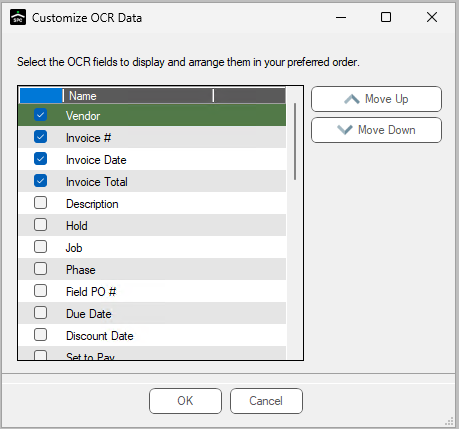Check the Job field checkbox
This screenshot has width=459, height=429.
pos(40,247)
